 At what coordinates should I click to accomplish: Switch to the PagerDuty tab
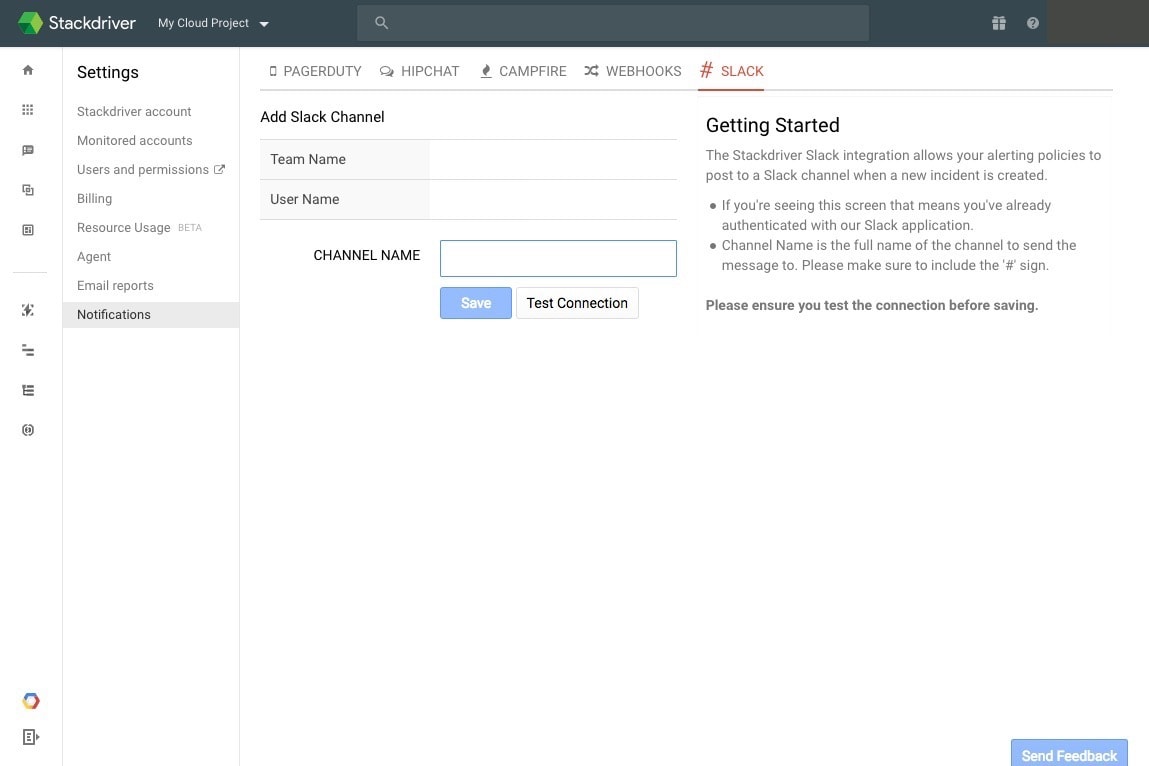(315, 71)
